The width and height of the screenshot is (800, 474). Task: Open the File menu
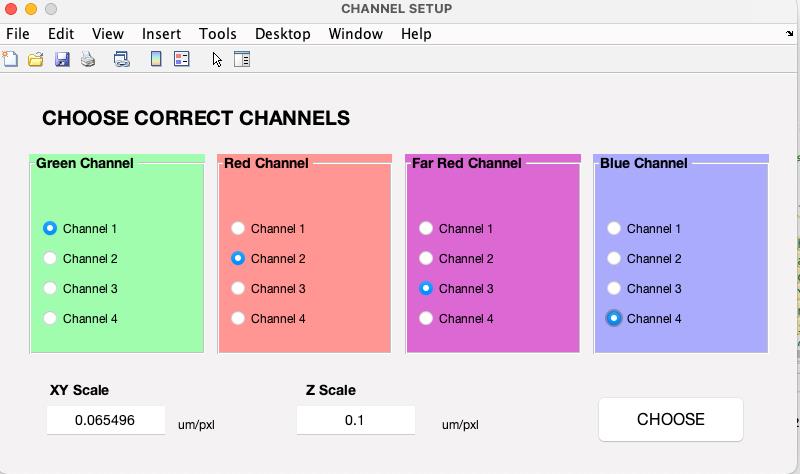pos(18,34)
